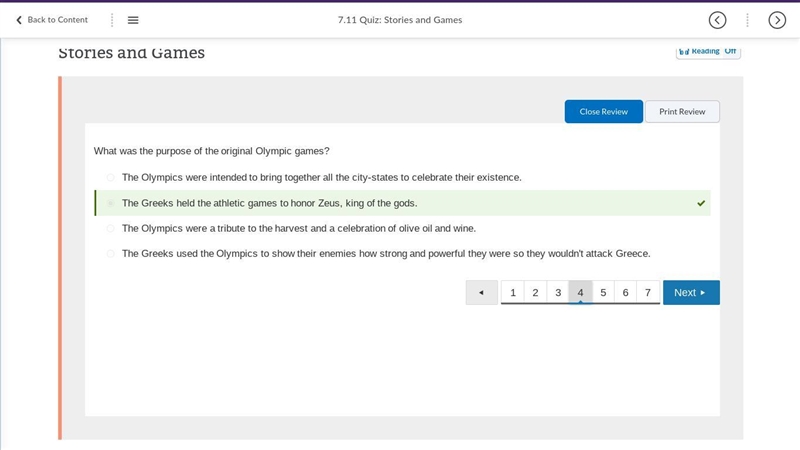Screen dimensions: 800x450
Task: Close the quiz review
Action: [x=604, y=111]
